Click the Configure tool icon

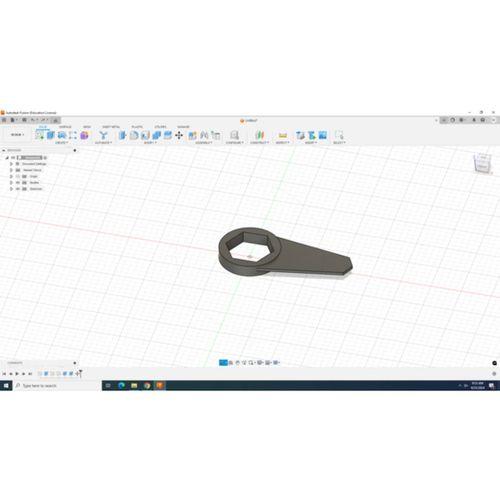[234, 135]
